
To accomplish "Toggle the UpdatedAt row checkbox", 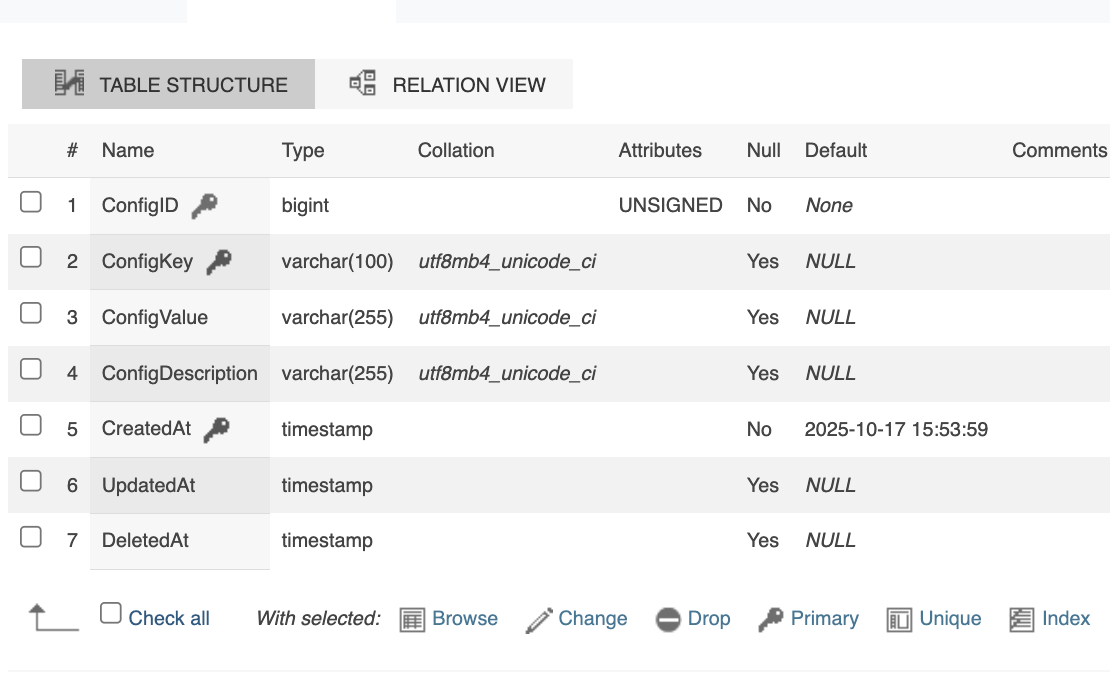I will click(x=31, y=481).
